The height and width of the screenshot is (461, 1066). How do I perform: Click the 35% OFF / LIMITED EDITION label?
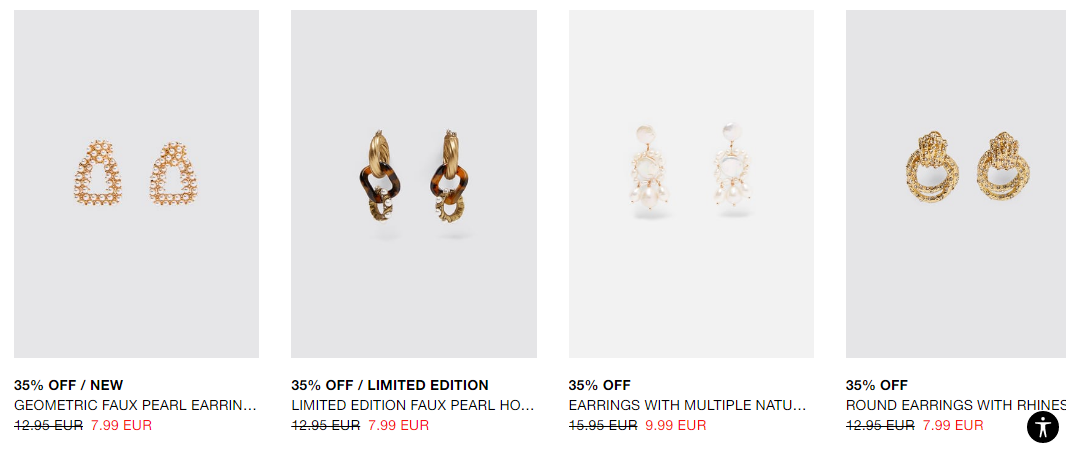pos(390,385)
